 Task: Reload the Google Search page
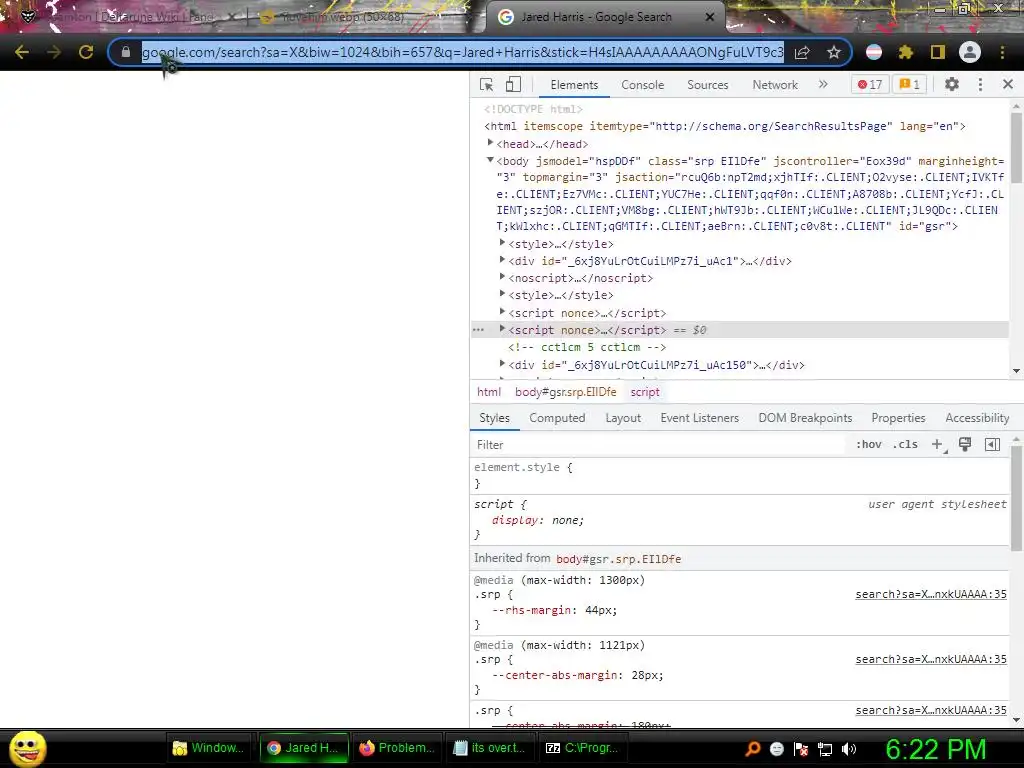[x=86, y=52]
